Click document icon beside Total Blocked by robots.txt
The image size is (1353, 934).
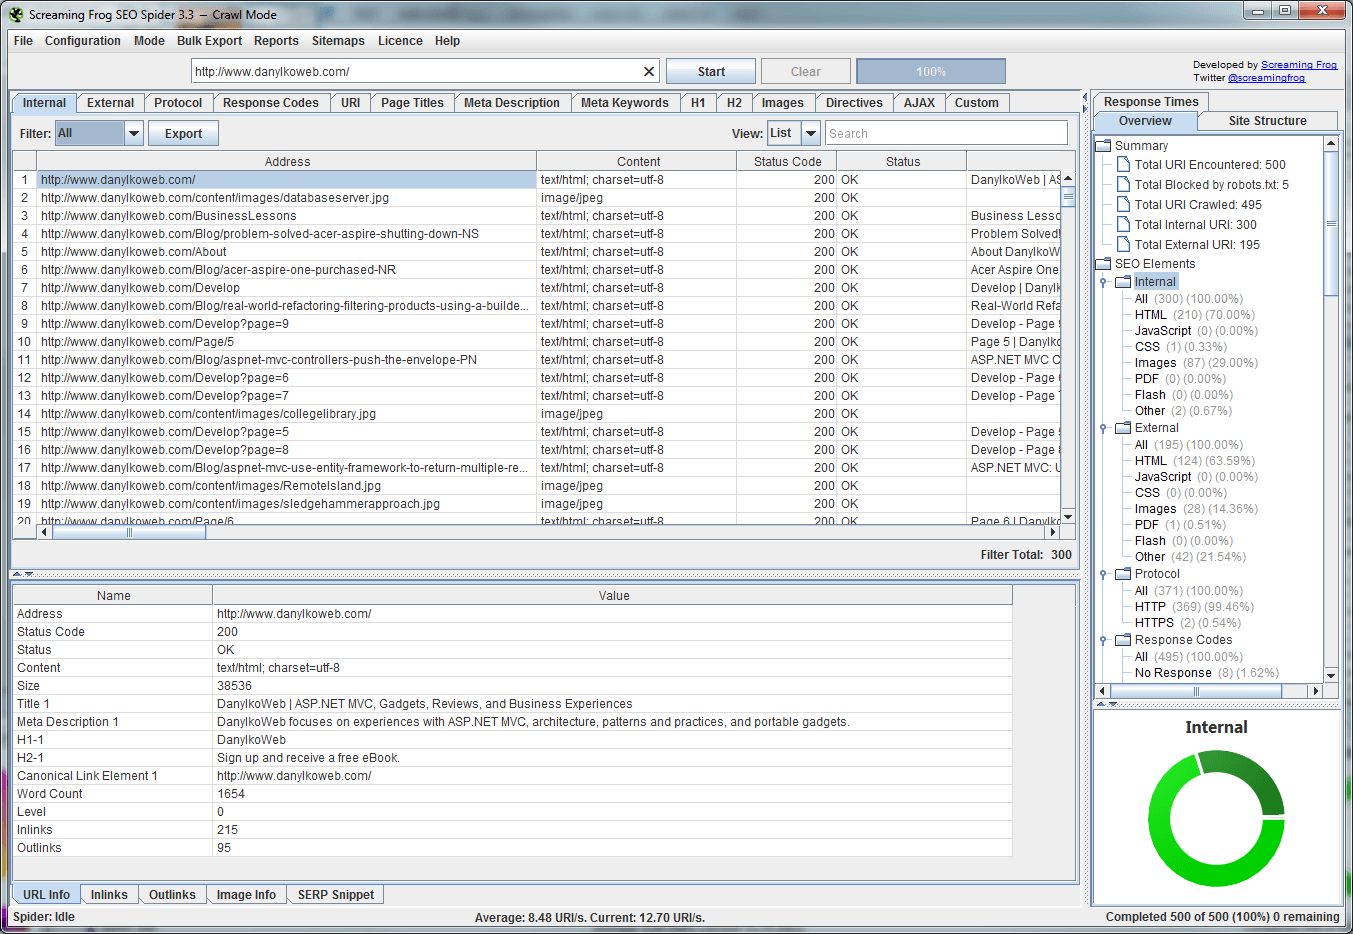1123,185
